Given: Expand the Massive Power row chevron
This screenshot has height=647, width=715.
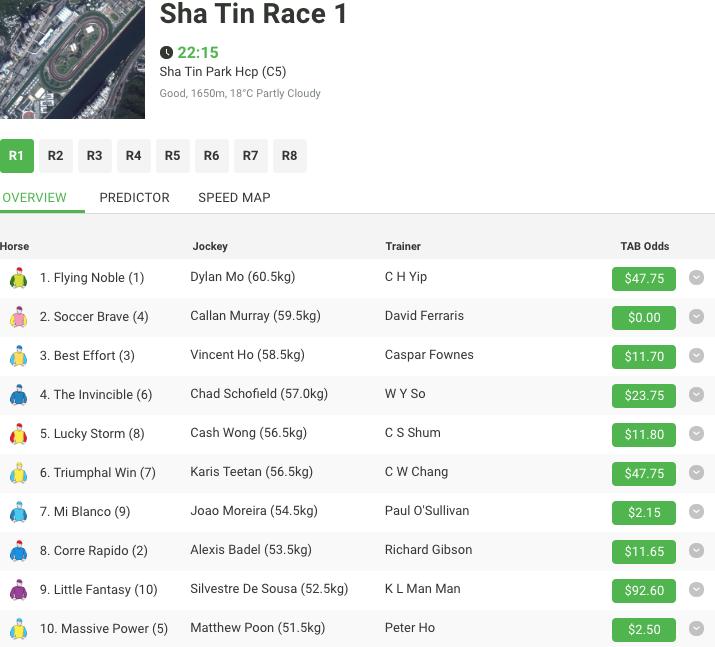Looking at the screenshot, I should pyautogui.click(x=696, y=628).
